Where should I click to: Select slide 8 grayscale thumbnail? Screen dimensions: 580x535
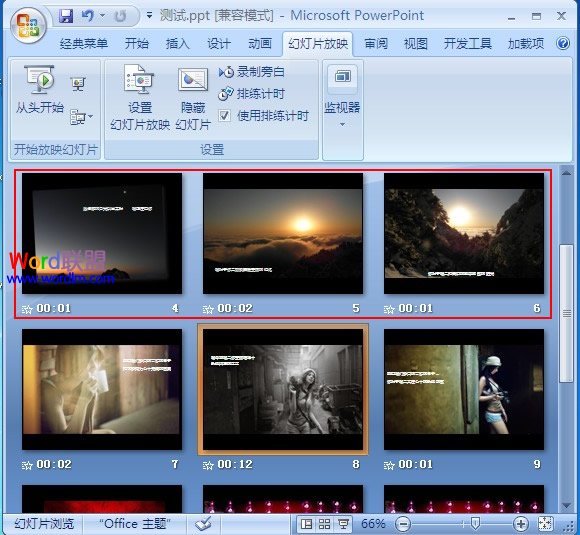[x=283, y=390]
